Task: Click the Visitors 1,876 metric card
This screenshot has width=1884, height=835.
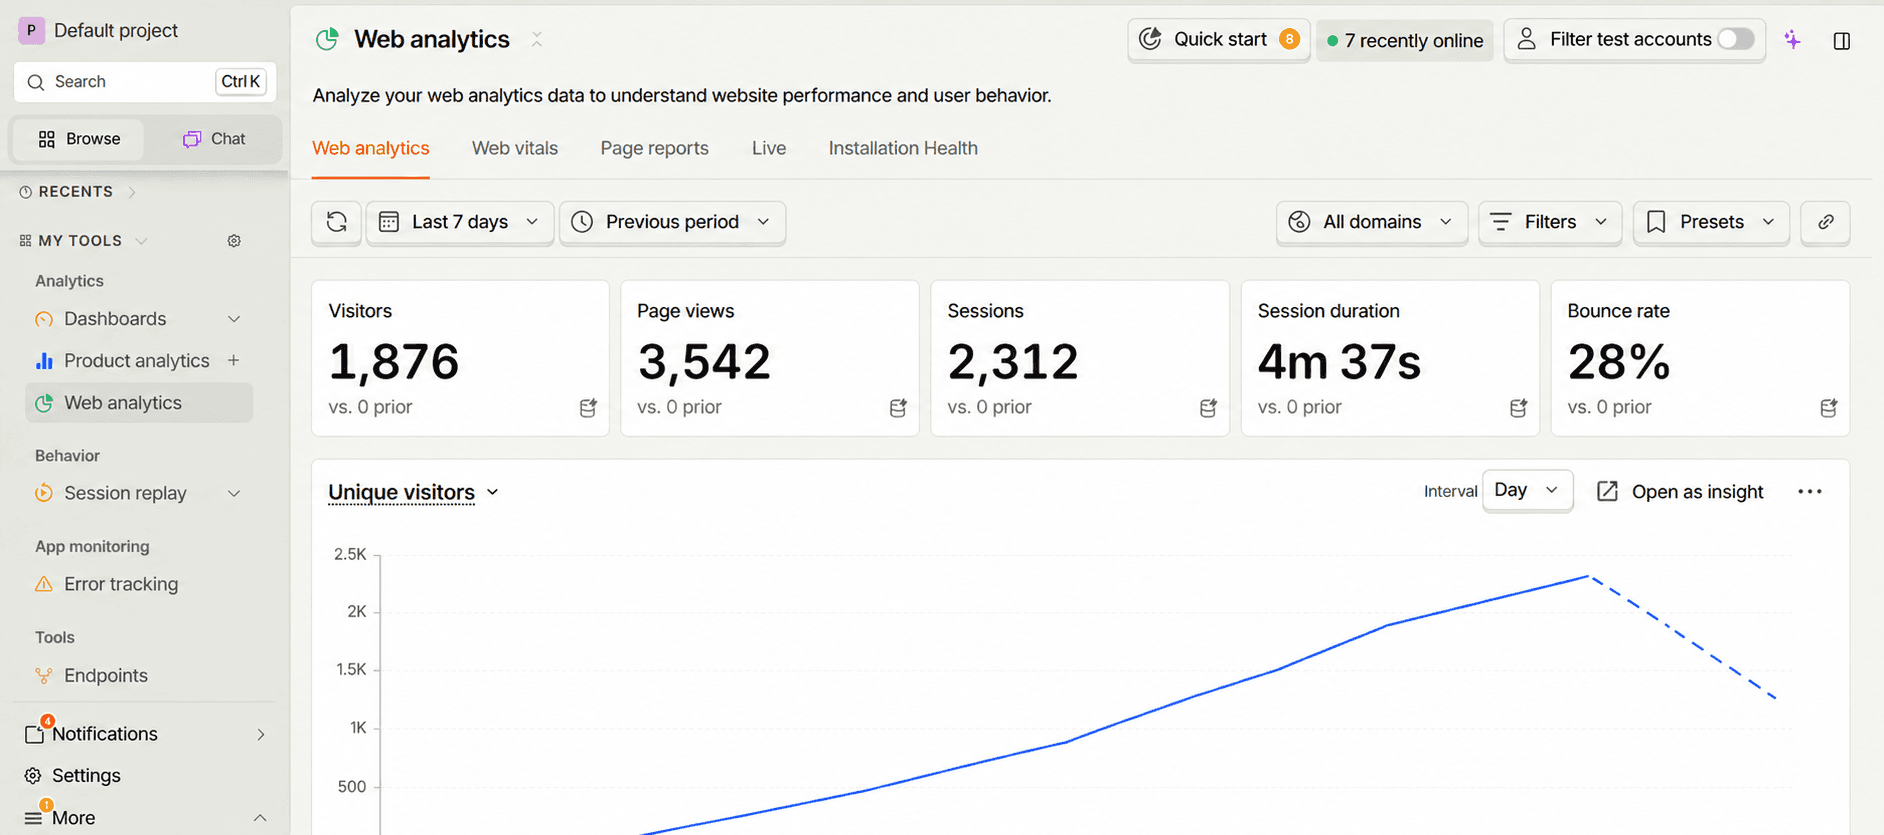Action: [460, 358]
